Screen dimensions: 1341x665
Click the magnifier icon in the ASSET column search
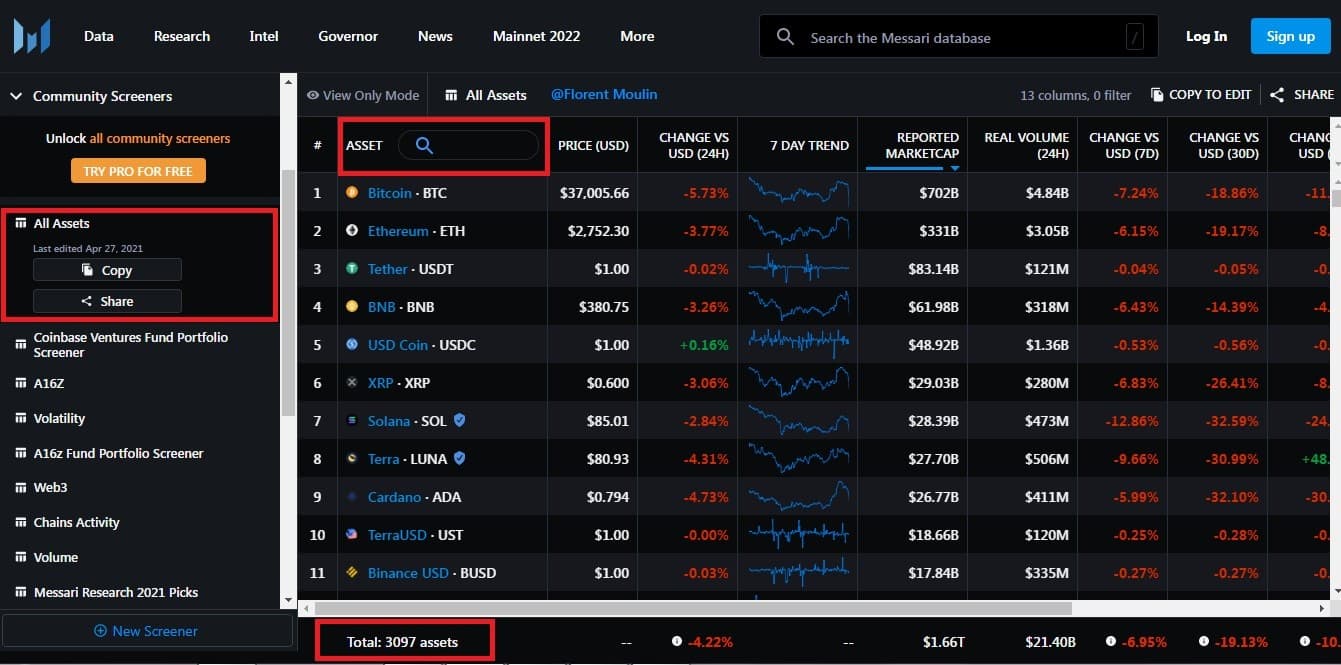point(424,145)
